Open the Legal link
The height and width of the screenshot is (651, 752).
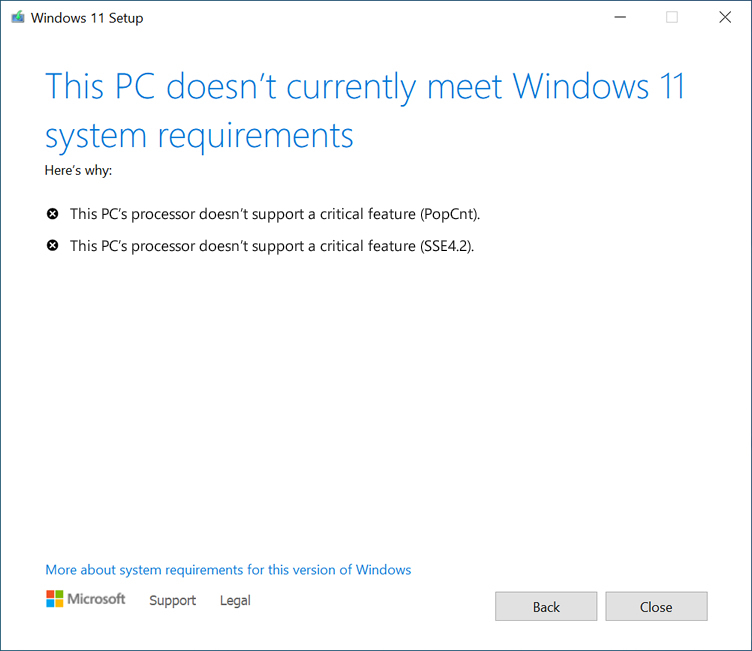(235, 600)
